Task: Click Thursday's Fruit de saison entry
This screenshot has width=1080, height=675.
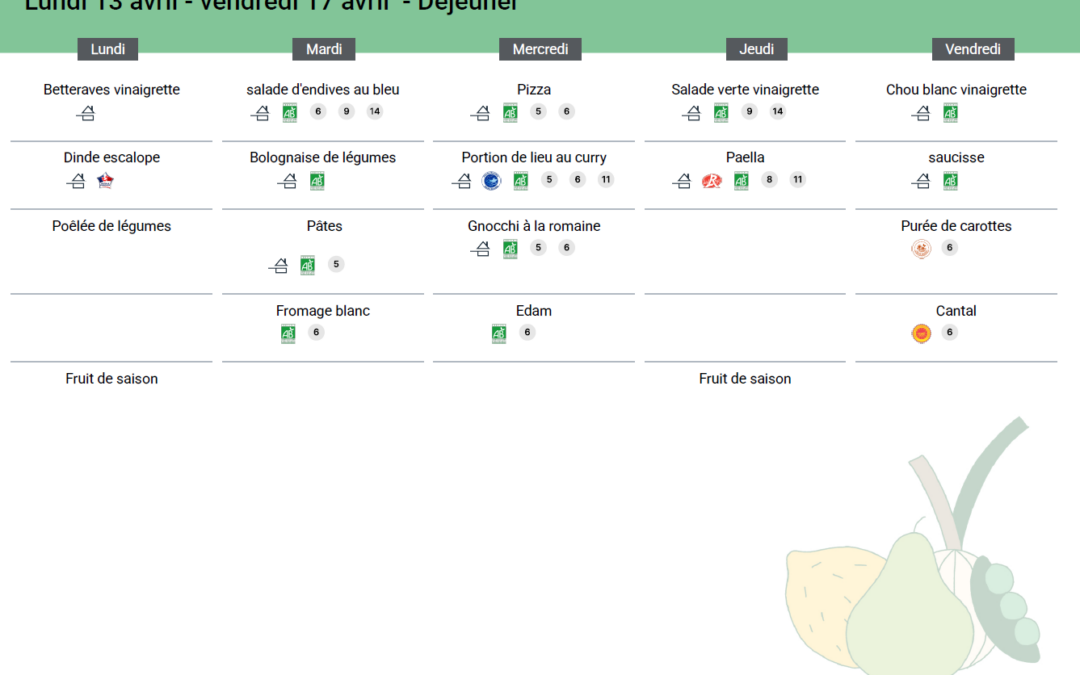Action: tap(745, 379)
